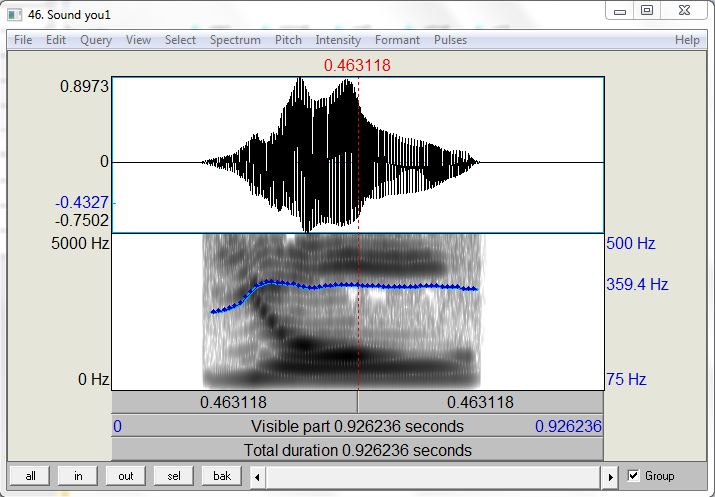Click the horizontal scrollbar track
The height and width of the screenshot is (497, 715).
433,477
